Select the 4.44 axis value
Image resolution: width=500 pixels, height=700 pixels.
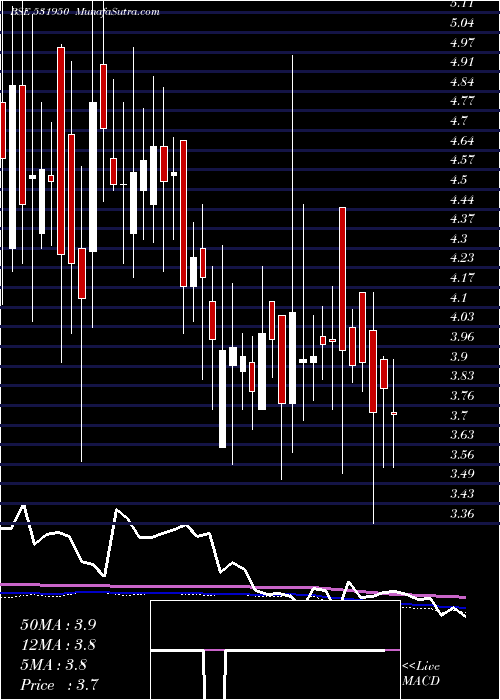pos(462,199)
